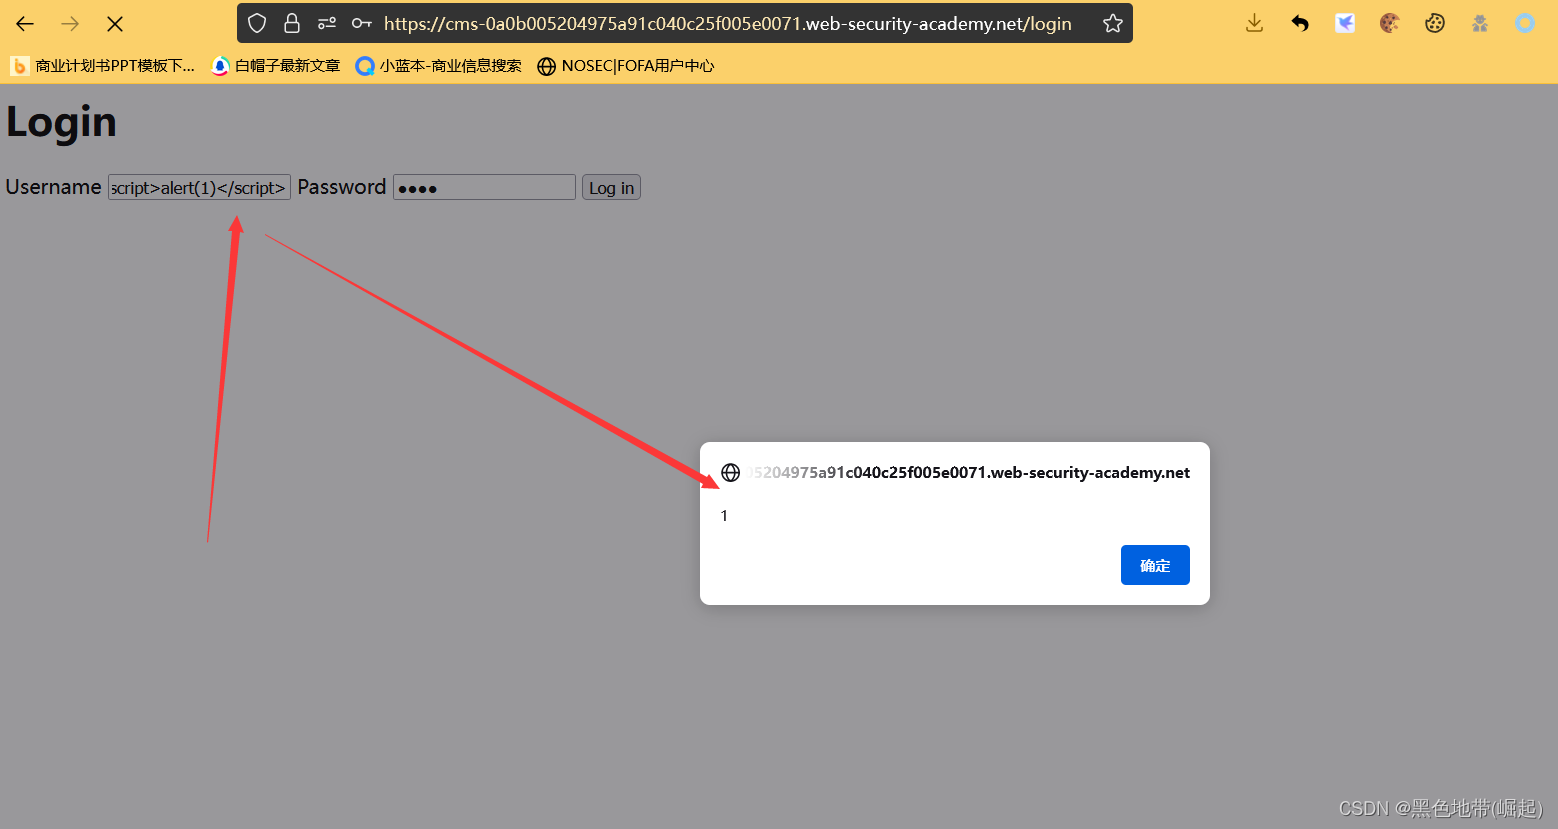The image size is (1558, 829).
Task: Show site security padlock info
Action: [292, 23]
